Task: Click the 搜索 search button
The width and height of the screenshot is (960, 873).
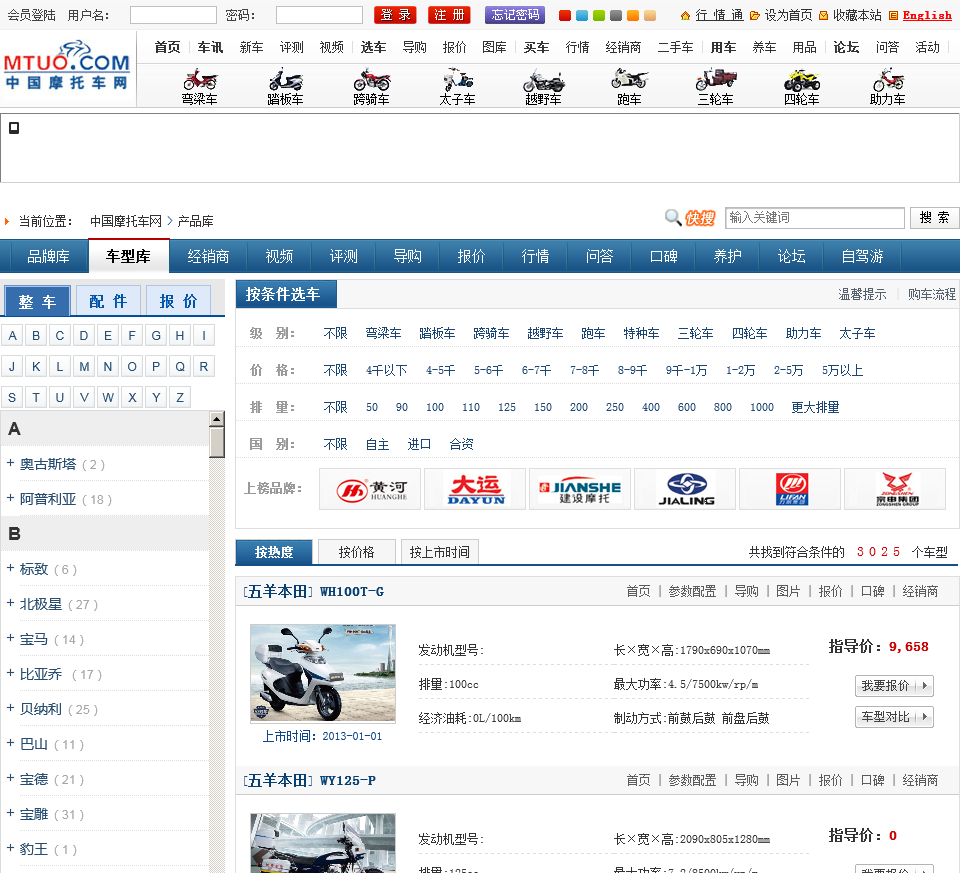Action: click(935, 217)
